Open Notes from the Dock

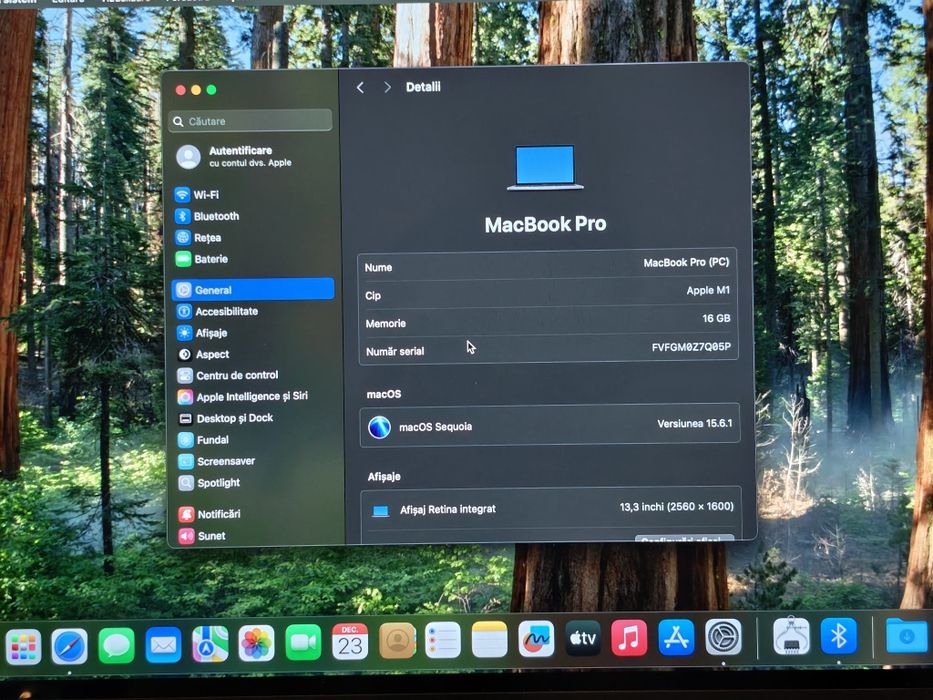[x=490, y=640]
